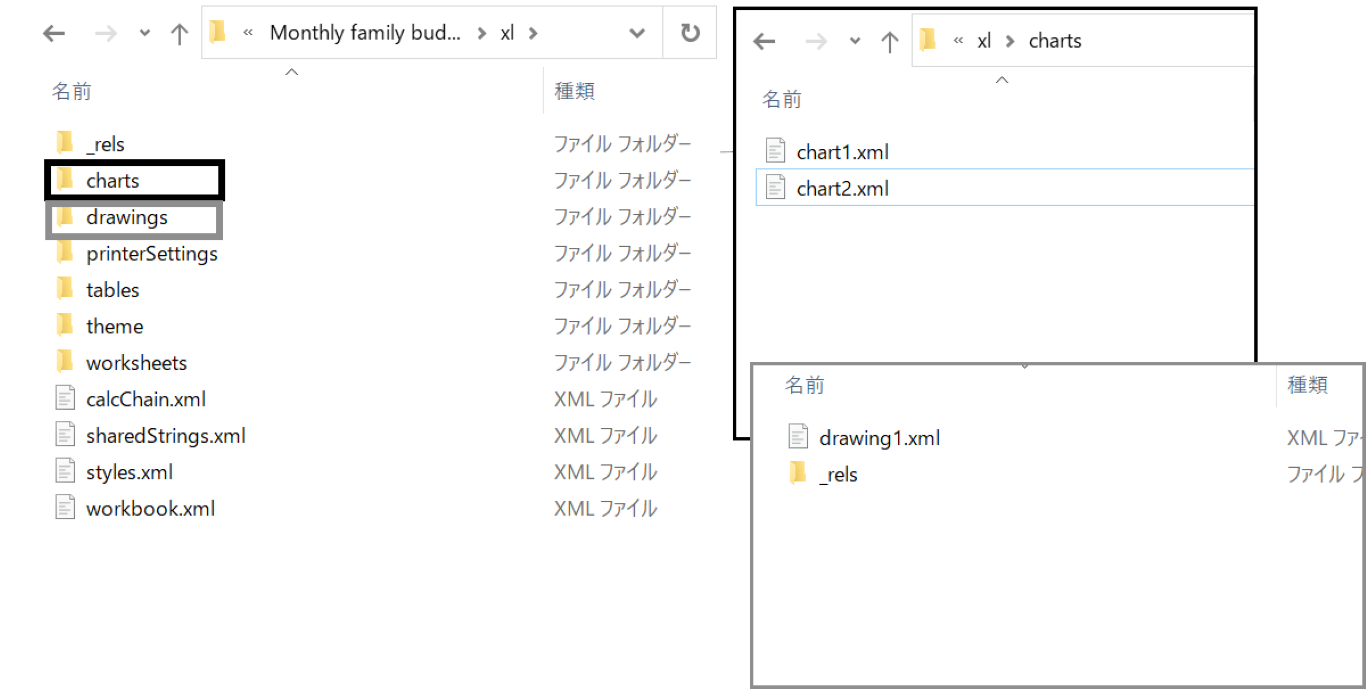Click the back arrow in left window
The height and width of the screenshot is (689, 1366).
point(54,33)
